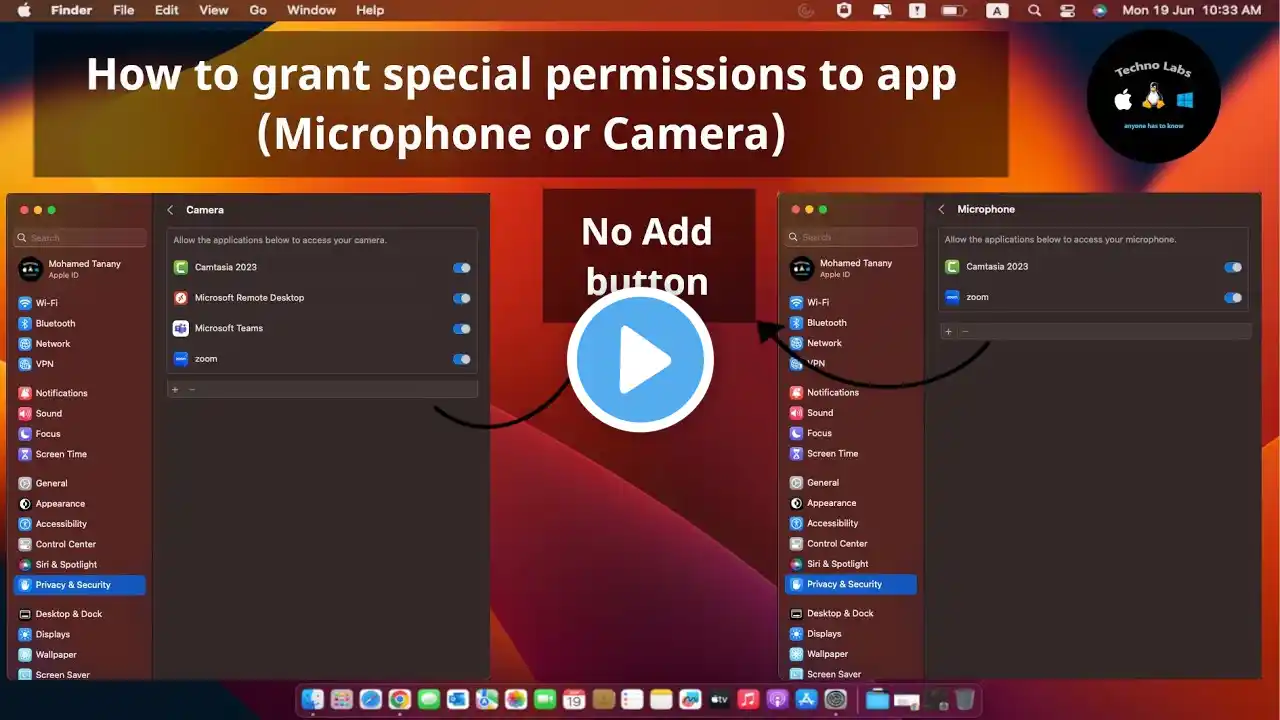Open the Finder menu

pos(71,10)
